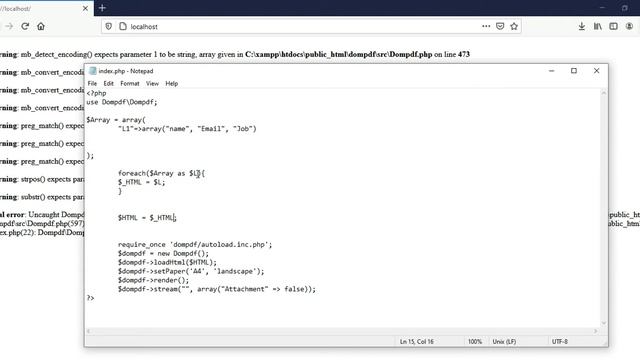Click the require_once autoload line
The width and height of the screenshot is (640, 360).
click(x=195, y=244)
